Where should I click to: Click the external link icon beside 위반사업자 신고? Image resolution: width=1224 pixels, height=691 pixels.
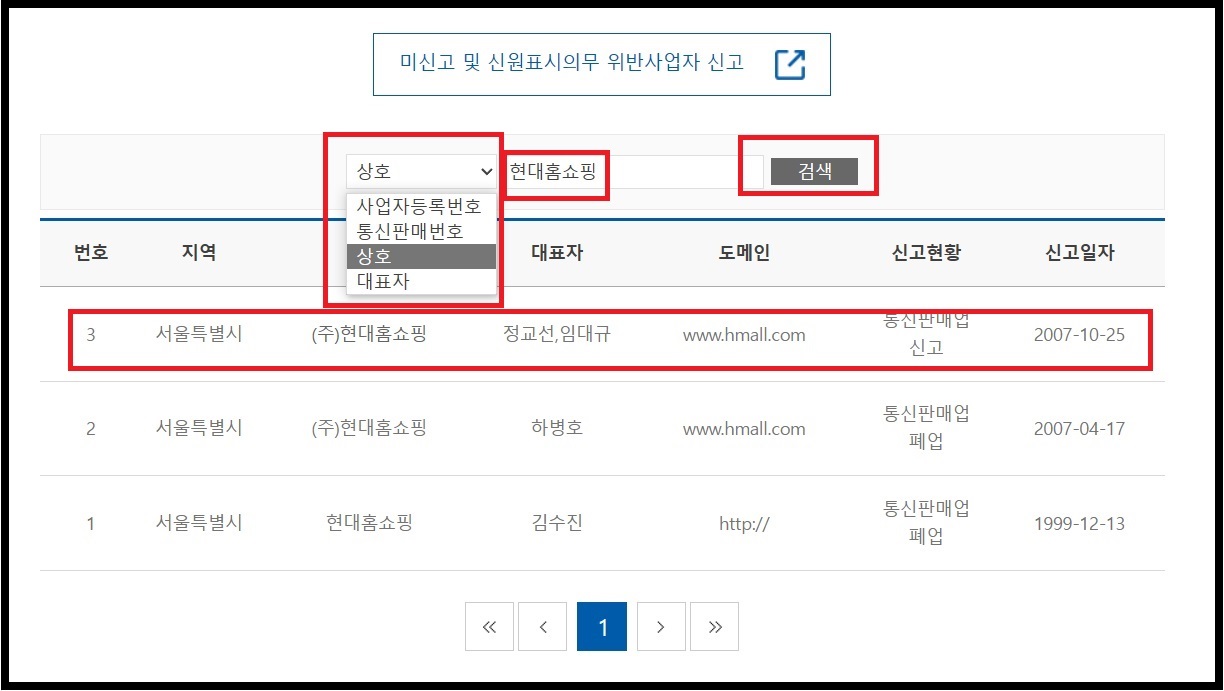pyautogui.click(x=790, y=64)
